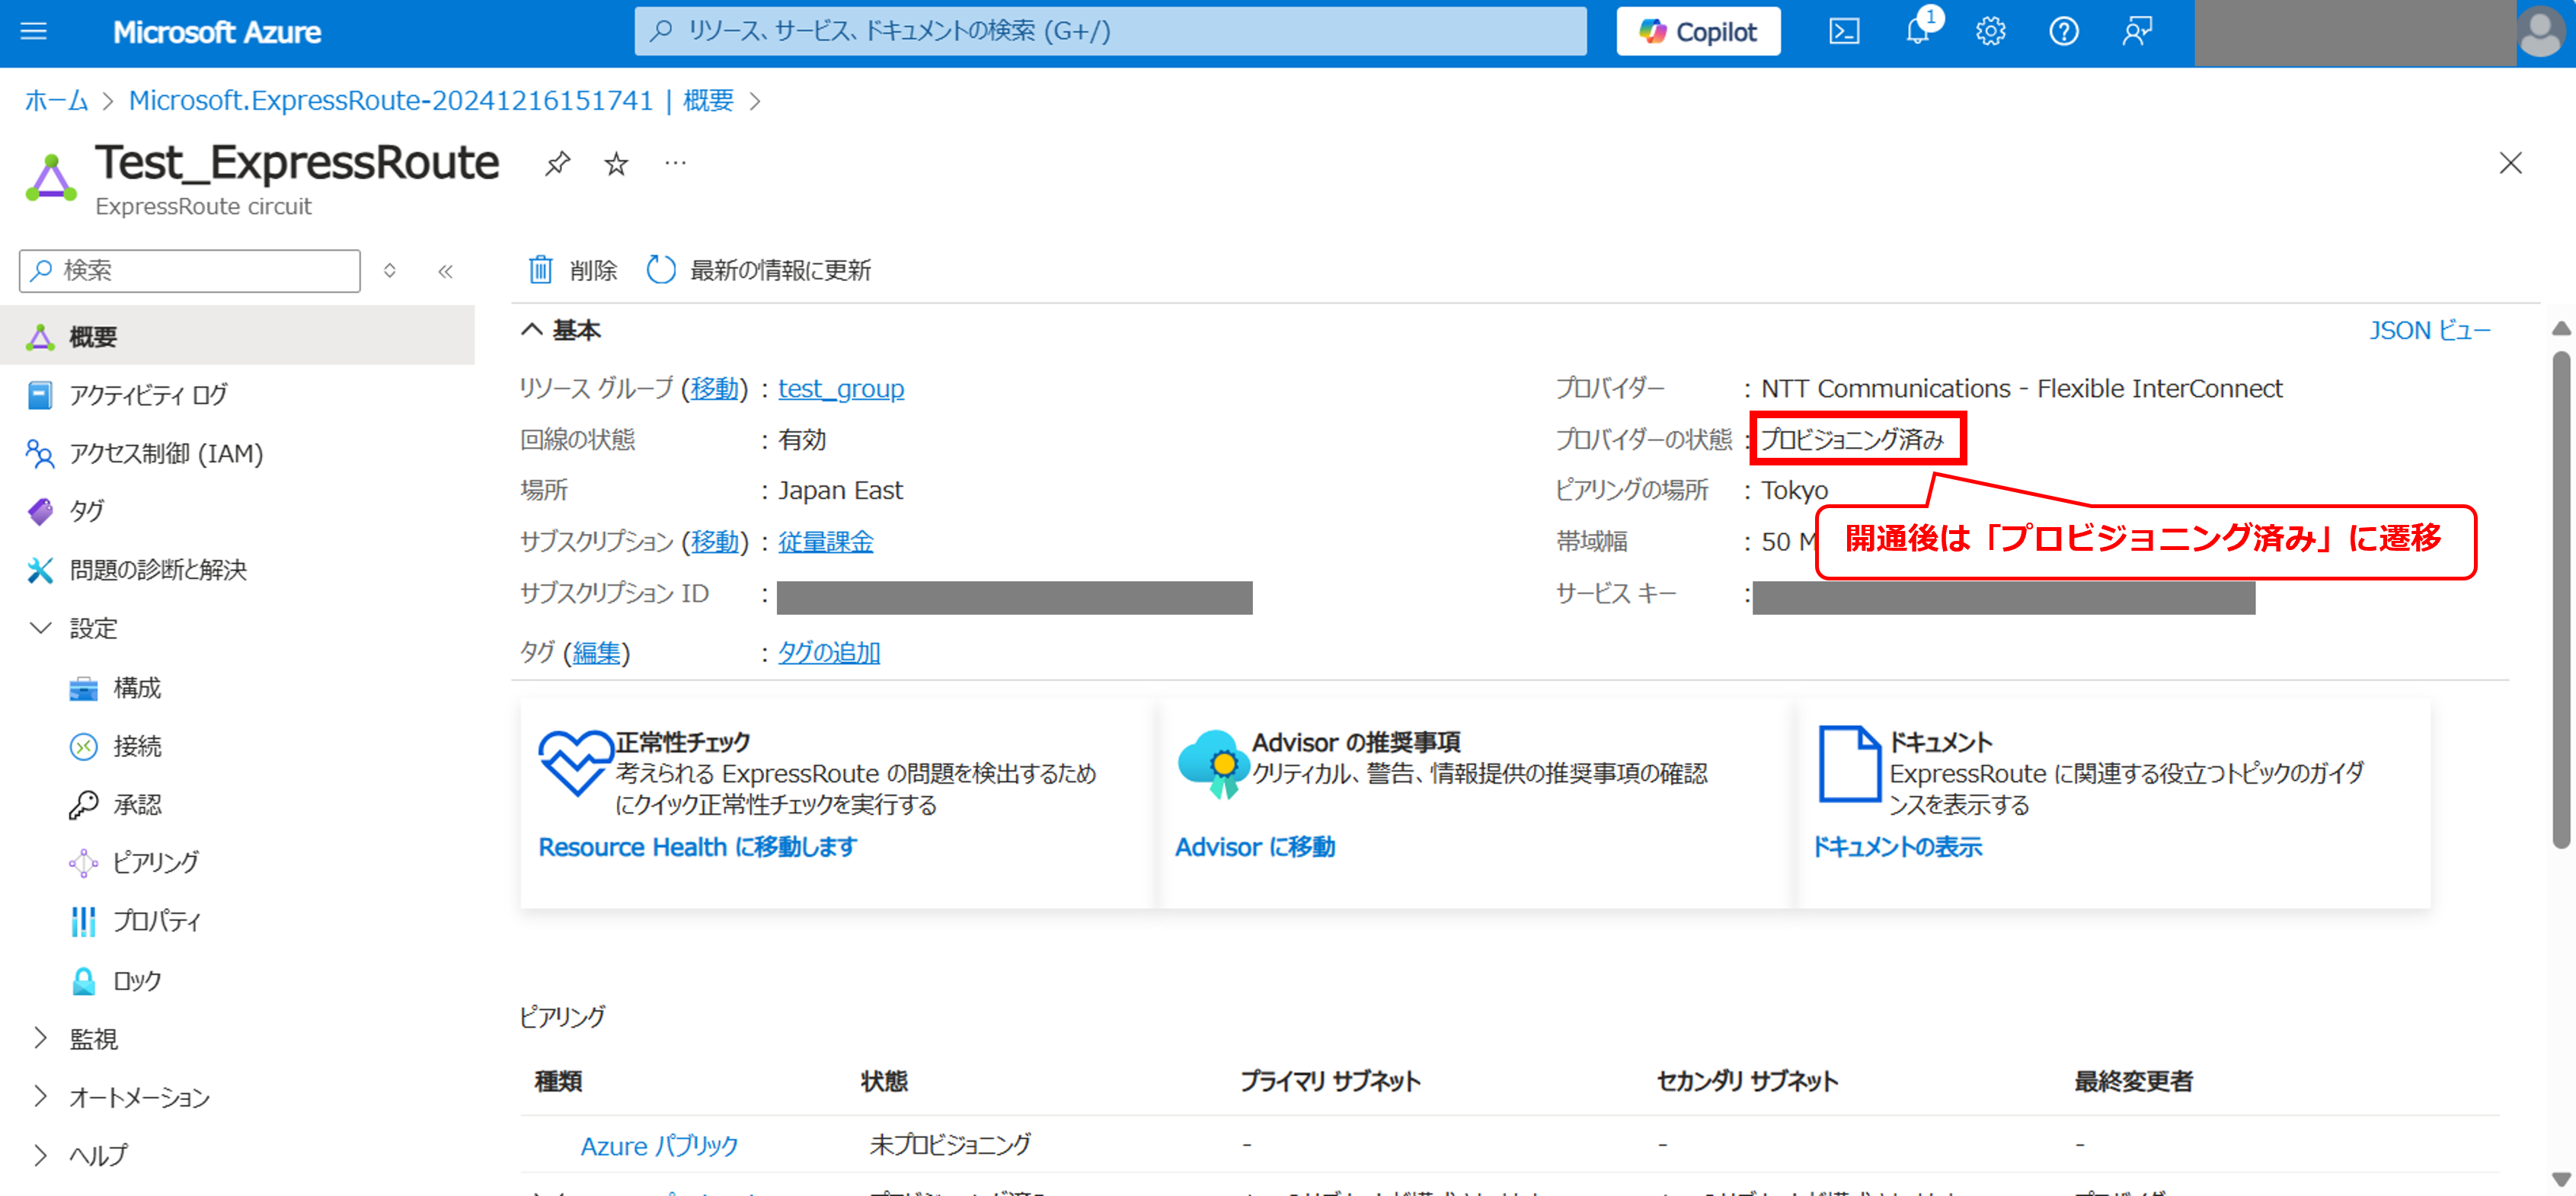Open the feedback icon in header
The image size is (2576, 1196).
(2136, 32)
